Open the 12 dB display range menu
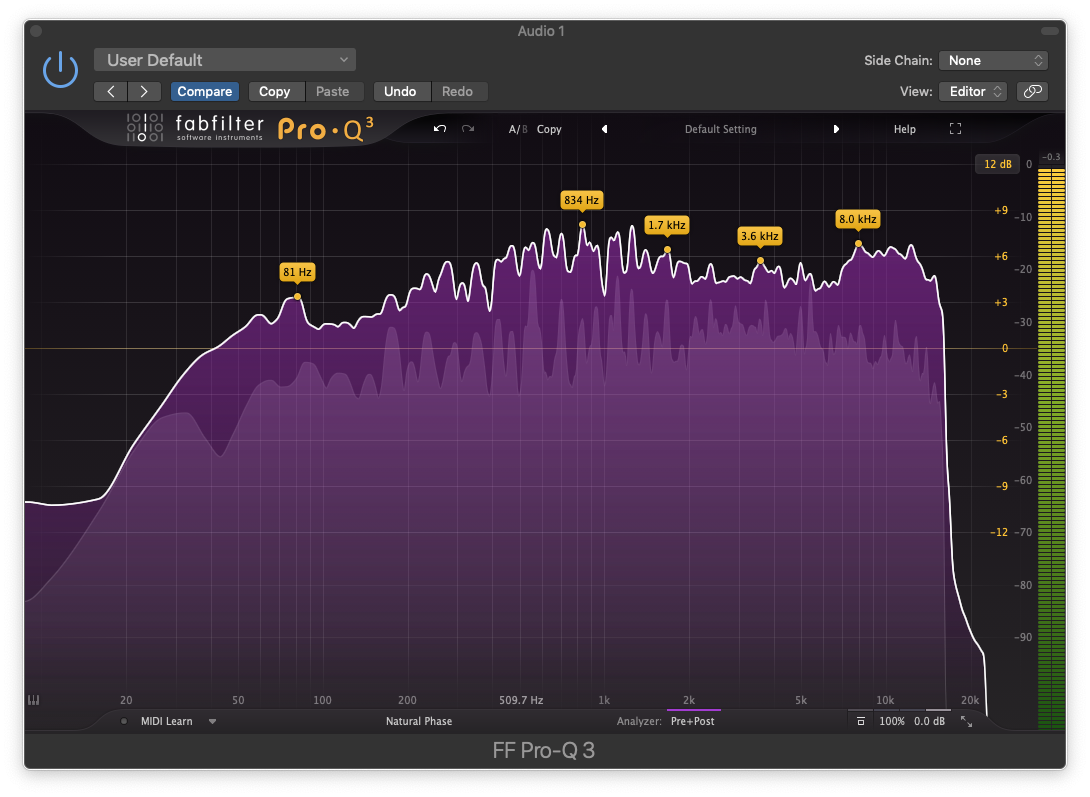The height and width of the screenshot is (797, 1090). (x=998, y=164)
